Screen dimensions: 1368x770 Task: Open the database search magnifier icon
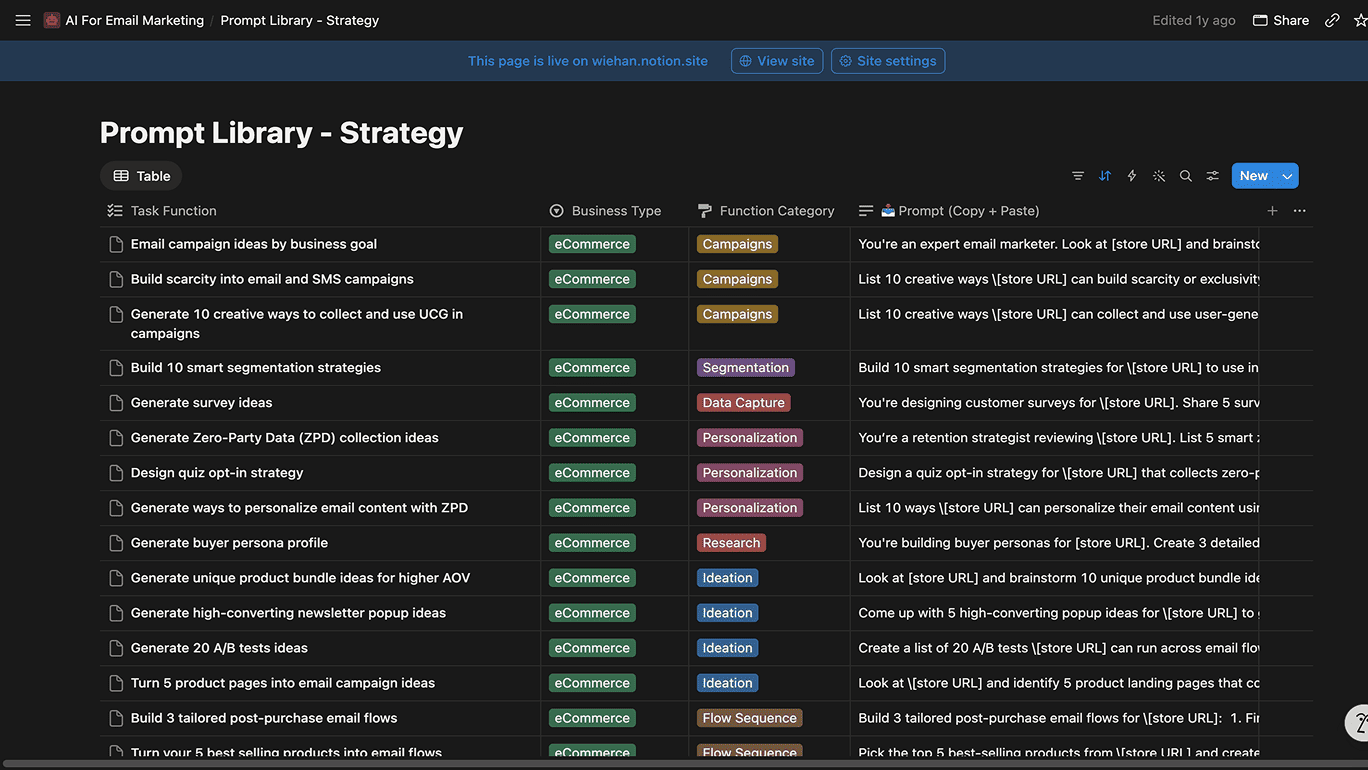[x=1186, y=176]
